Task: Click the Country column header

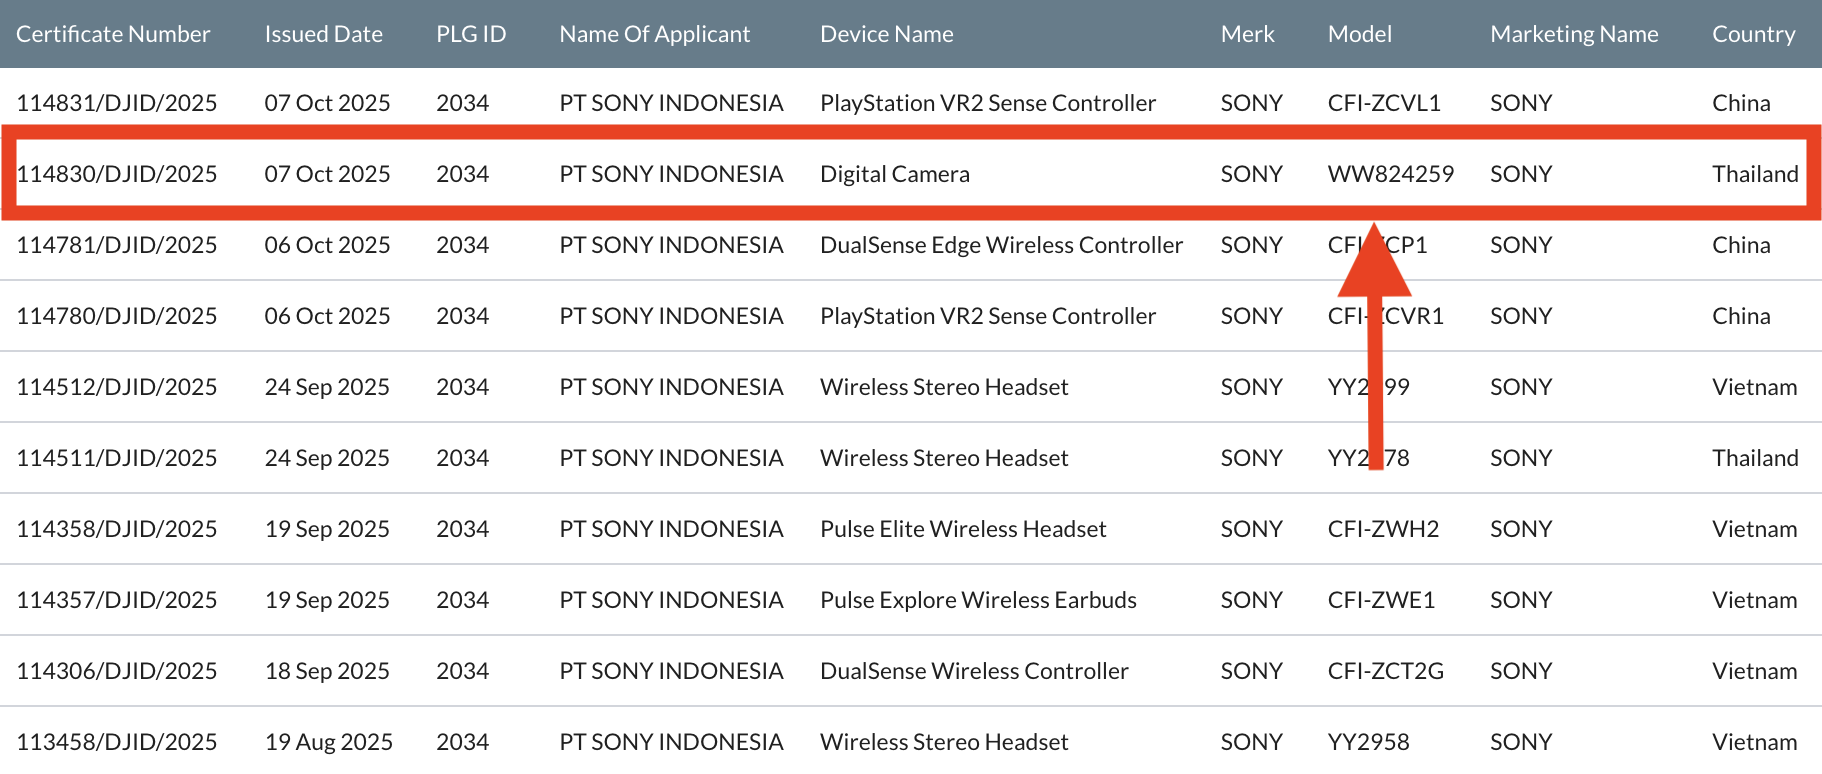Action: [1753, 34]
